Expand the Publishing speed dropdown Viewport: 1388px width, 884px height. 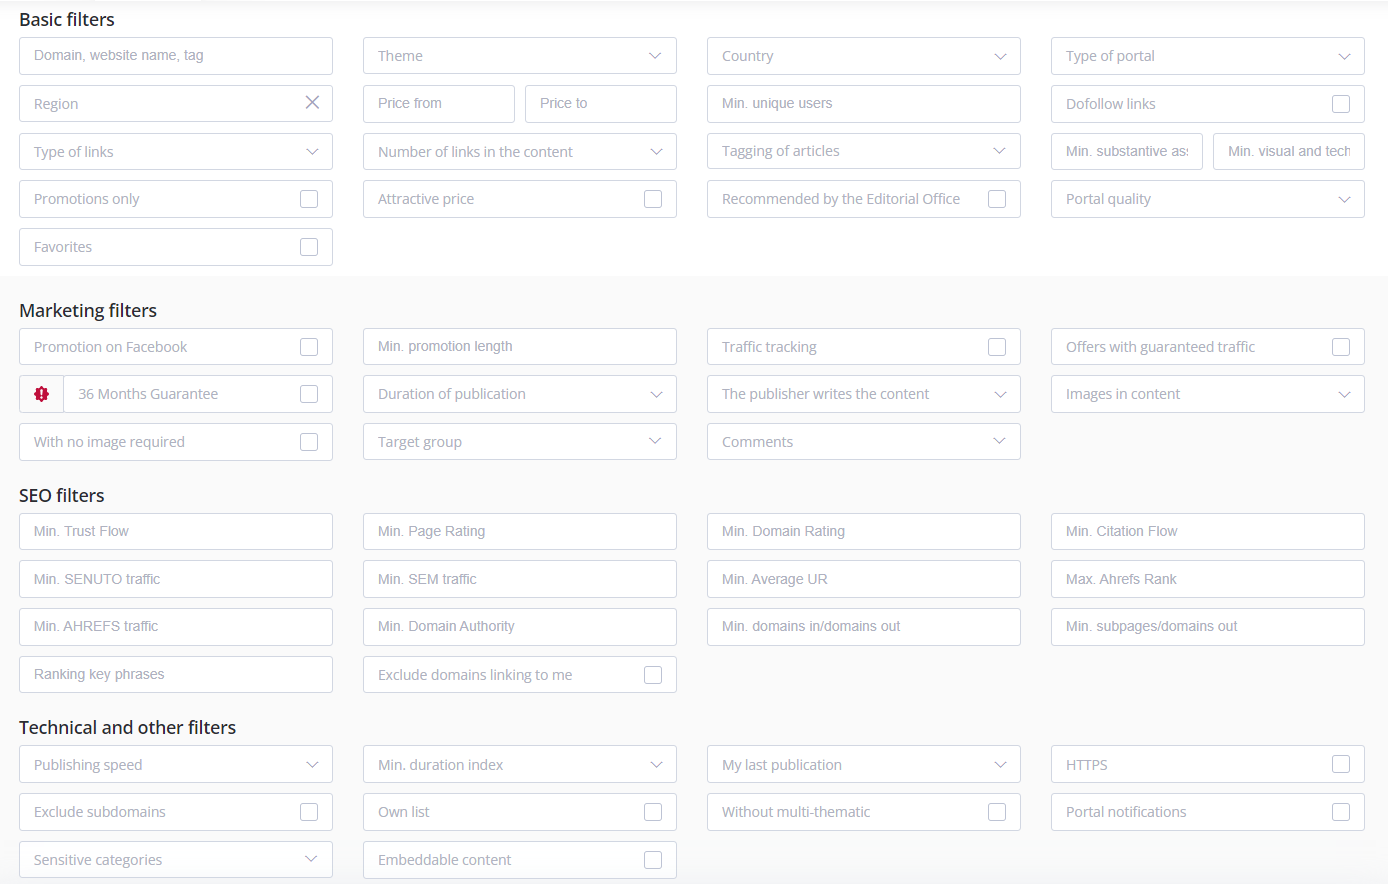tap(175, 765)
